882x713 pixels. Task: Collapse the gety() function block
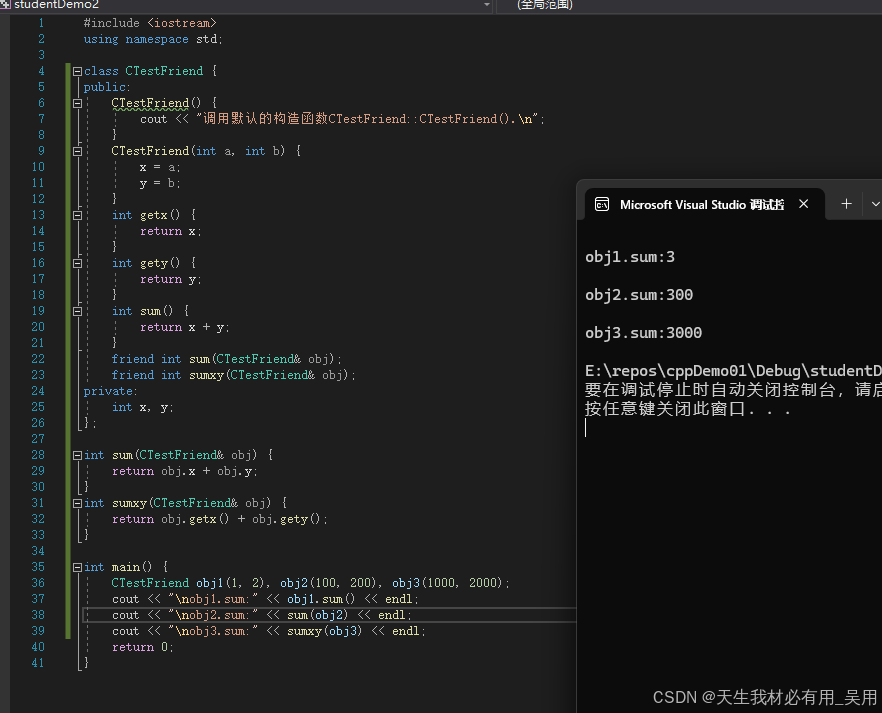[x=78, y=263]
